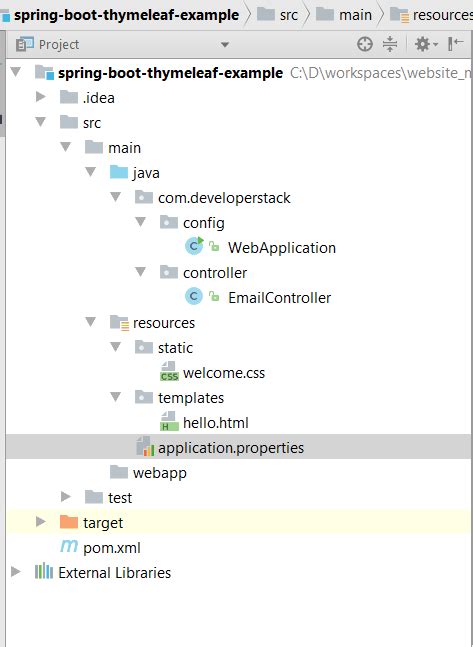This screenshot has width=473, height=647.
Task: Click the public lock icon beside EmailController
Action: [x=214, y=296]
